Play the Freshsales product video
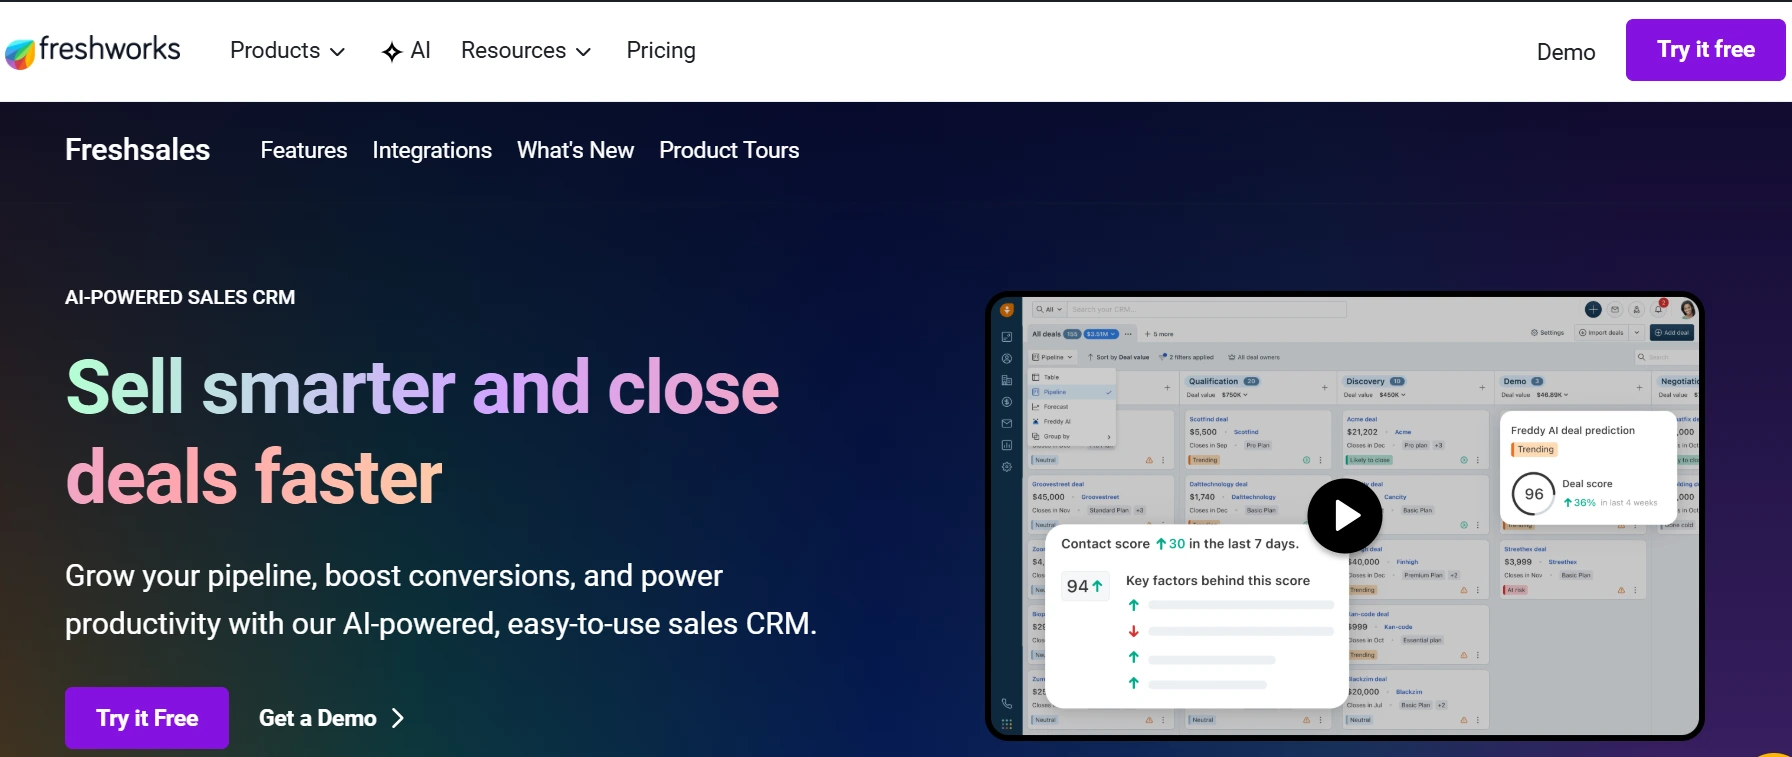Image resolution: width=1792 pixels, height=757 pixels. click(x=1345, y=516)
